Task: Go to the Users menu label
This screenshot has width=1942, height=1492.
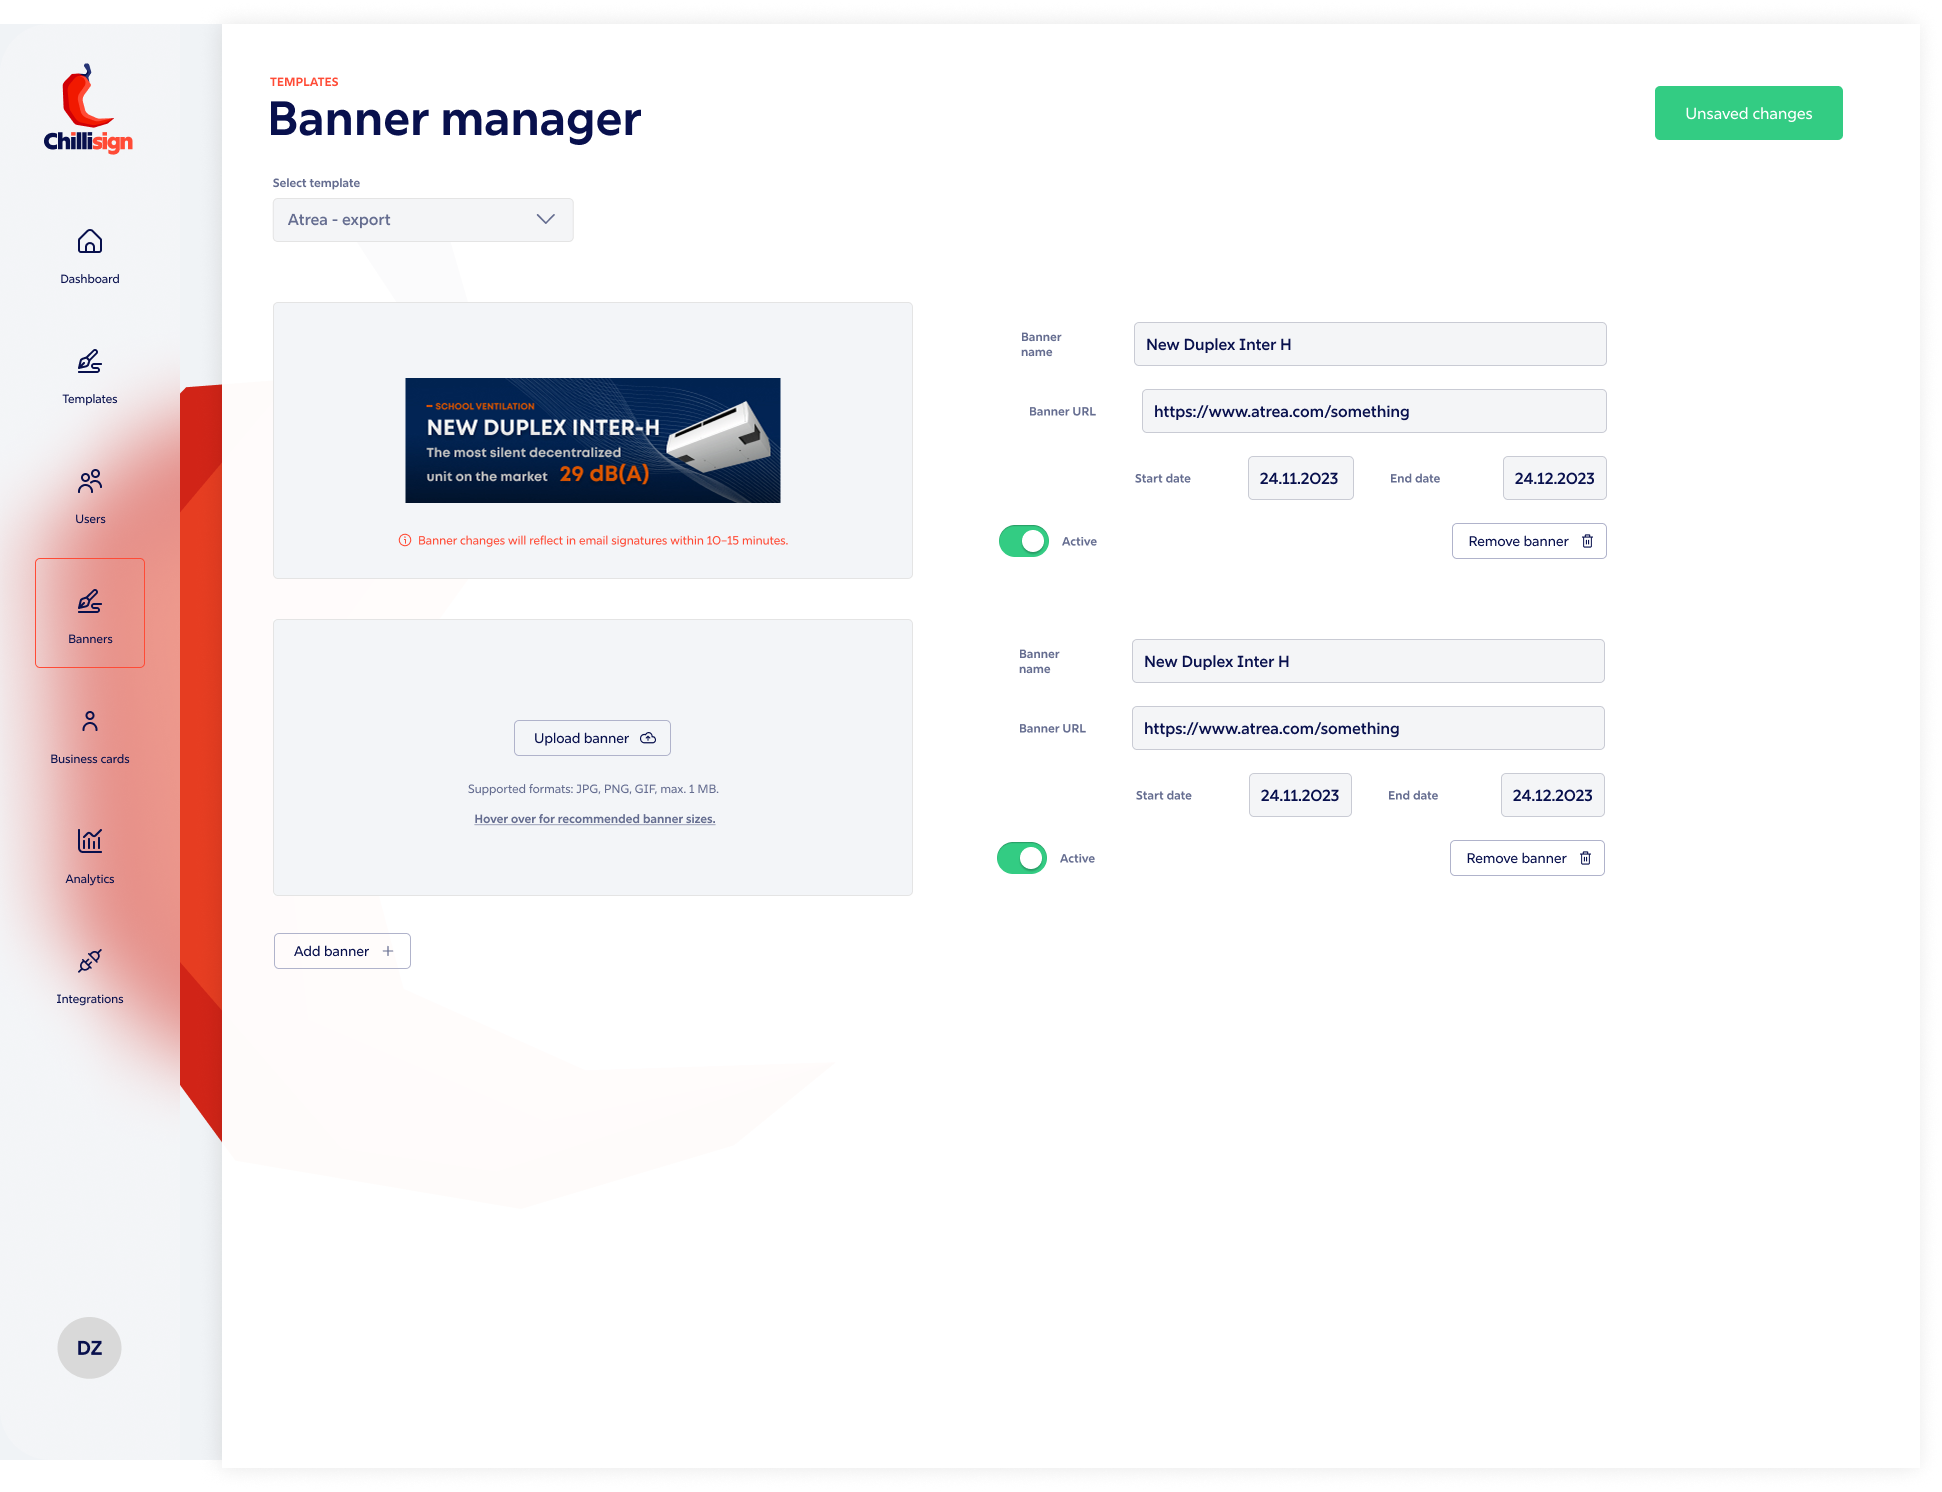Action: tap(90, 519)
